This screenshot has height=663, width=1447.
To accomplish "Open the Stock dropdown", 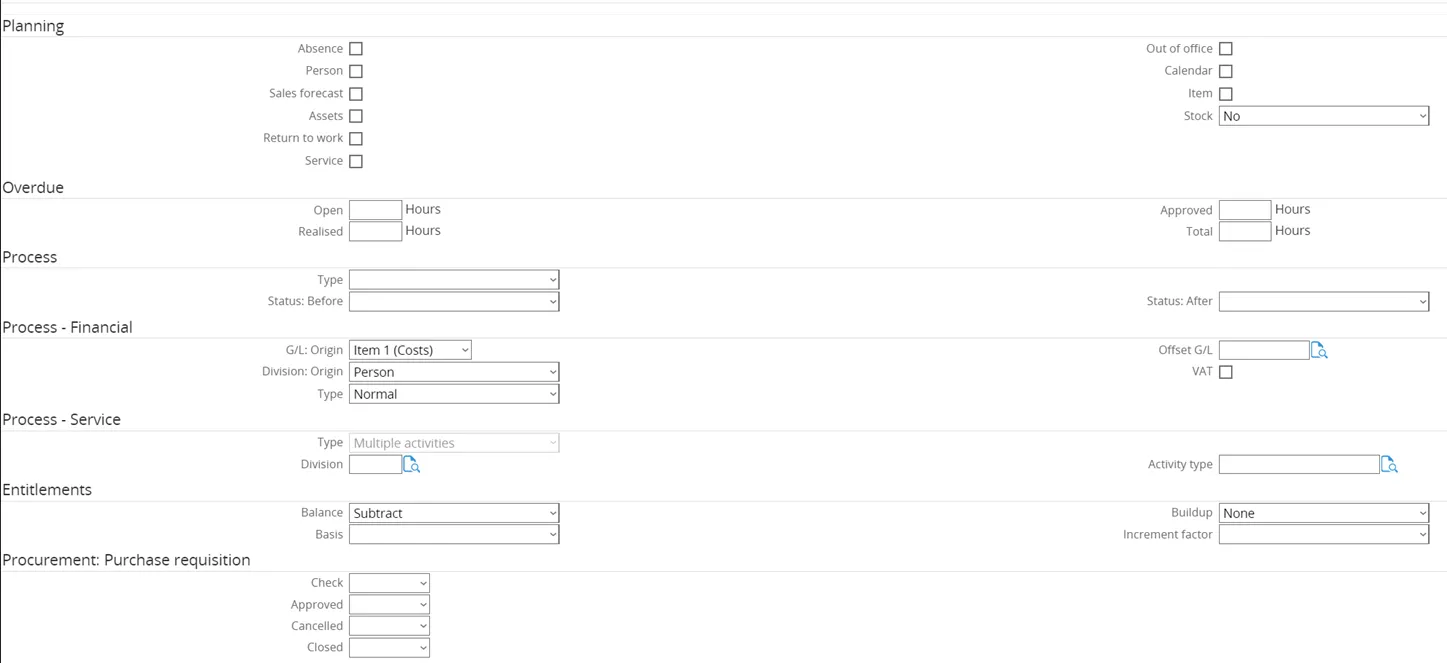I will coord(1323,116).
